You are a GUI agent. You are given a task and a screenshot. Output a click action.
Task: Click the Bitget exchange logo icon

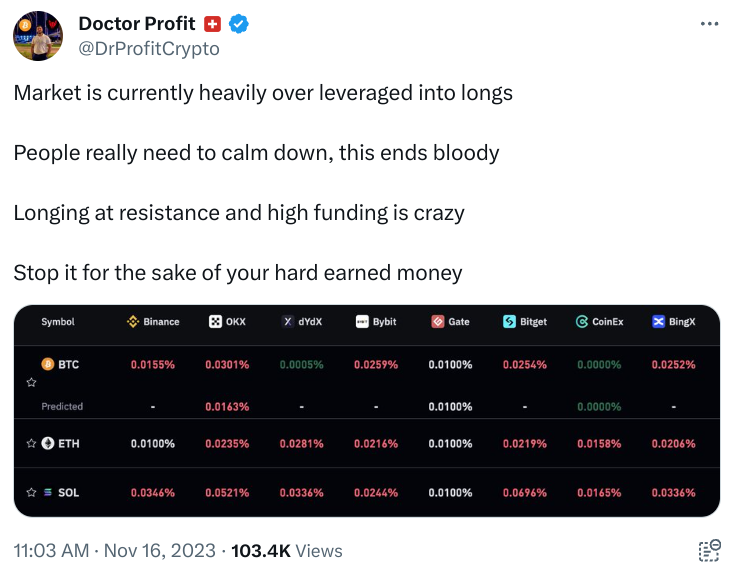510,322
